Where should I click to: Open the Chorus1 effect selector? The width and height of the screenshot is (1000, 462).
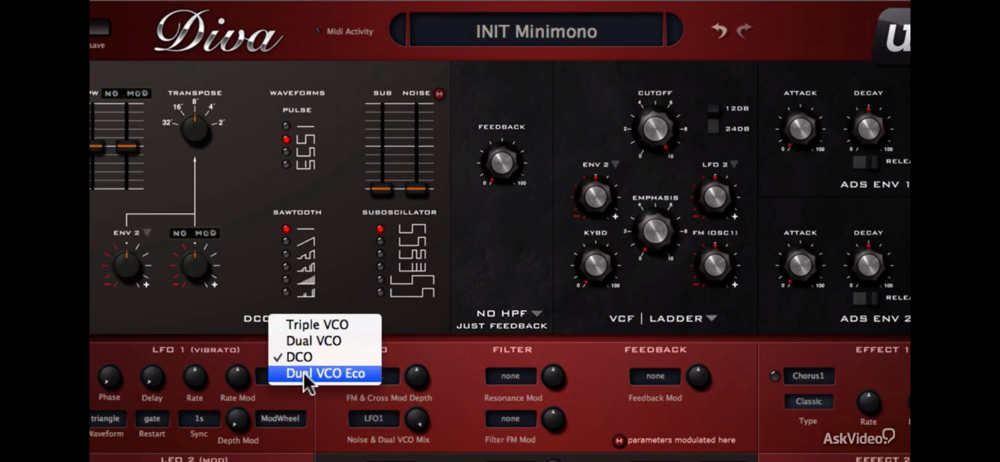(x=809, y=376)
